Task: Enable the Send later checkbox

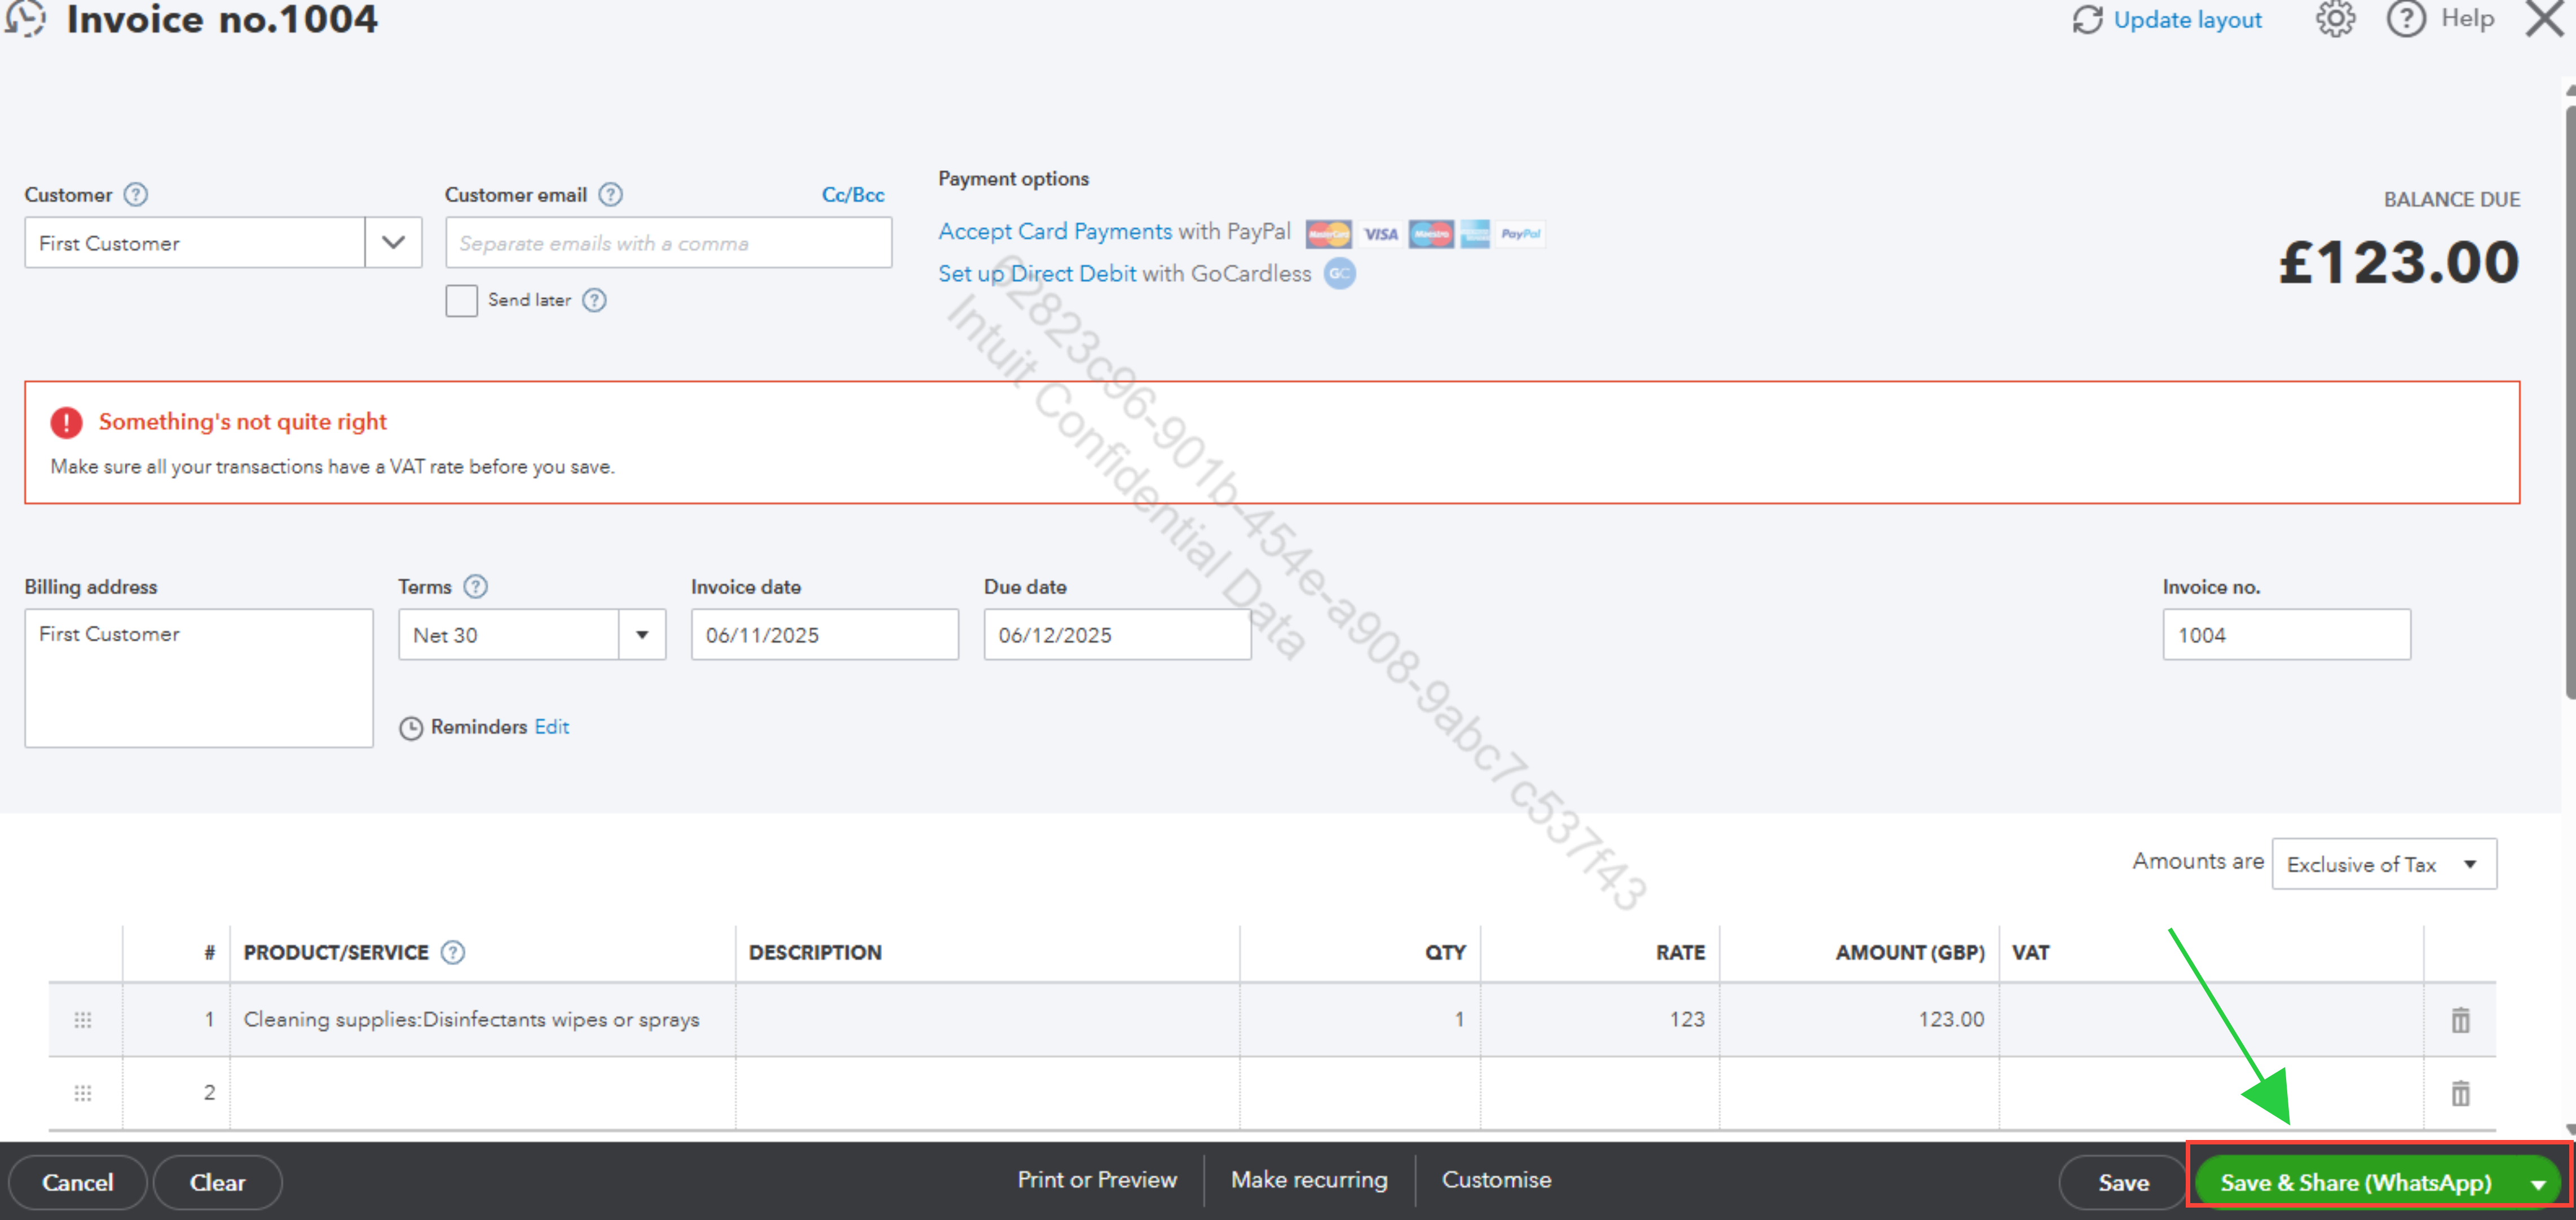Action: tap(461, 301)
